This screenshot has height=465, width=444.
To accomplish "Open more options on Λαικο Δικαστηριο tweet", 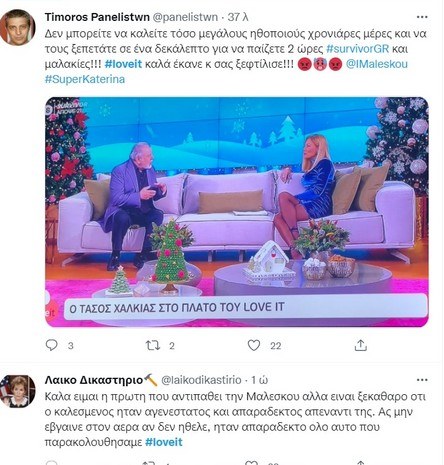I will point(422,380).
